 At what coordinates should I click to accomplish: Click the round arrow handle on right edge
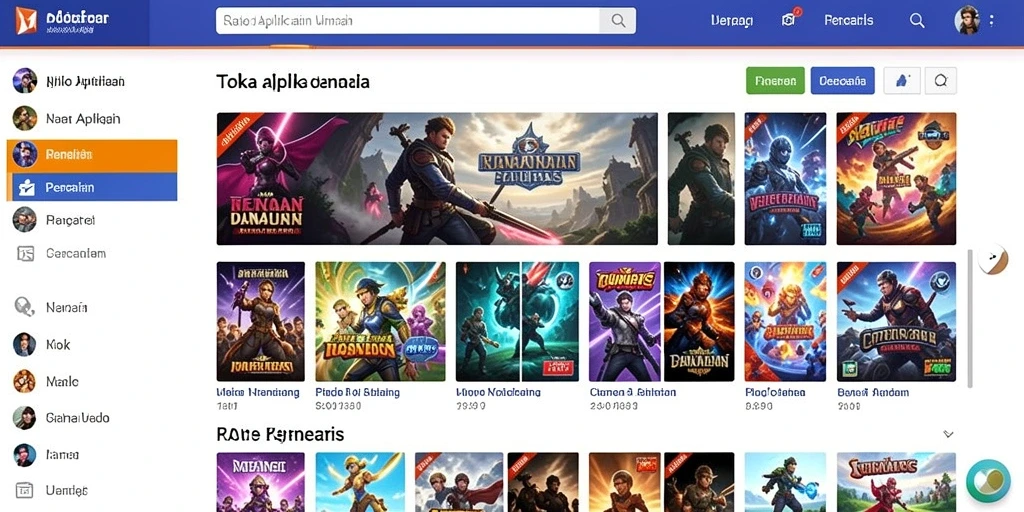[993, 259]
